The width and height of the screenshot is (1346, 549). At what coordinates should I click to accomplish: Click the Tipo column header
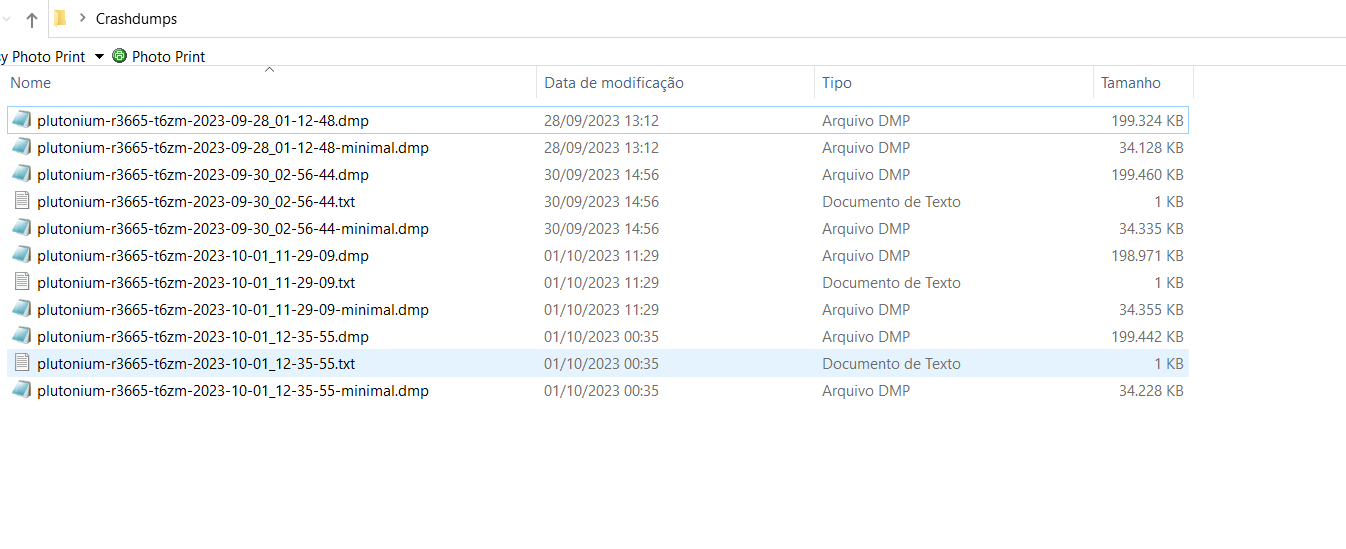(836, 83)
